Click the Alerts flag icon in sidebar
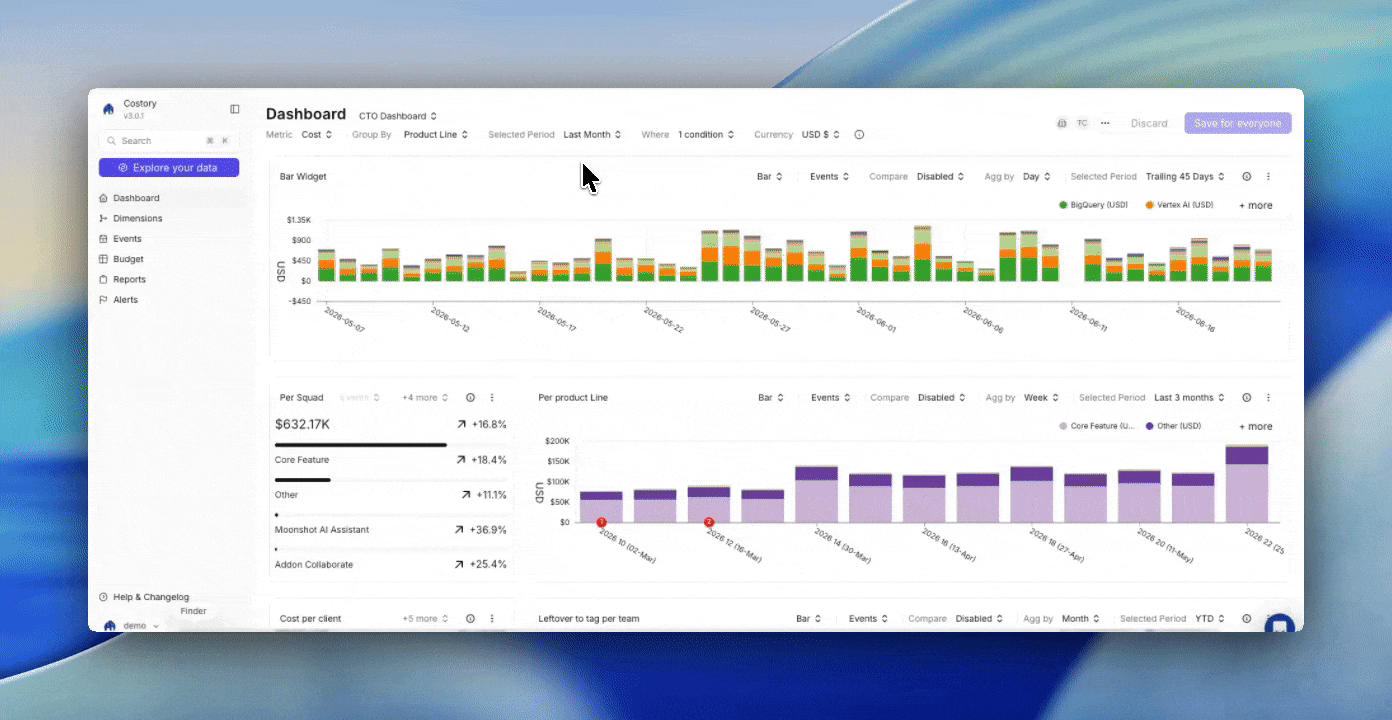The height and width of the screenshot is (720, 1392). coord(104,300)
